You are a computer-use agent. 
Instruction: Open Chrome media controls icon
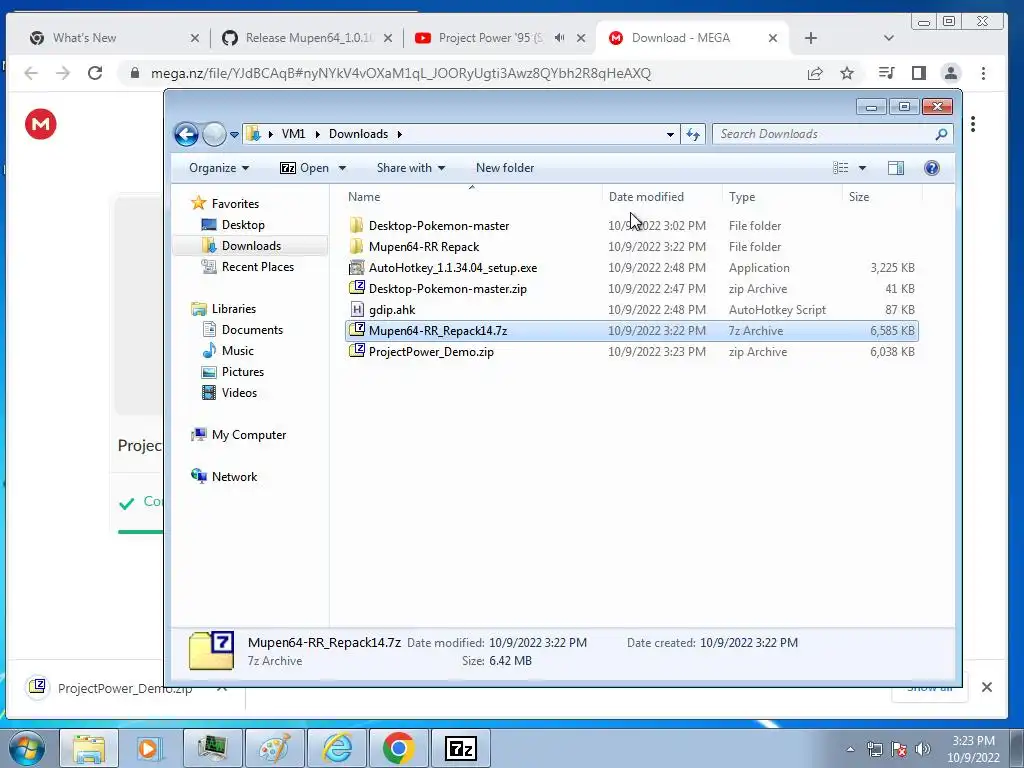coord(886,73)
